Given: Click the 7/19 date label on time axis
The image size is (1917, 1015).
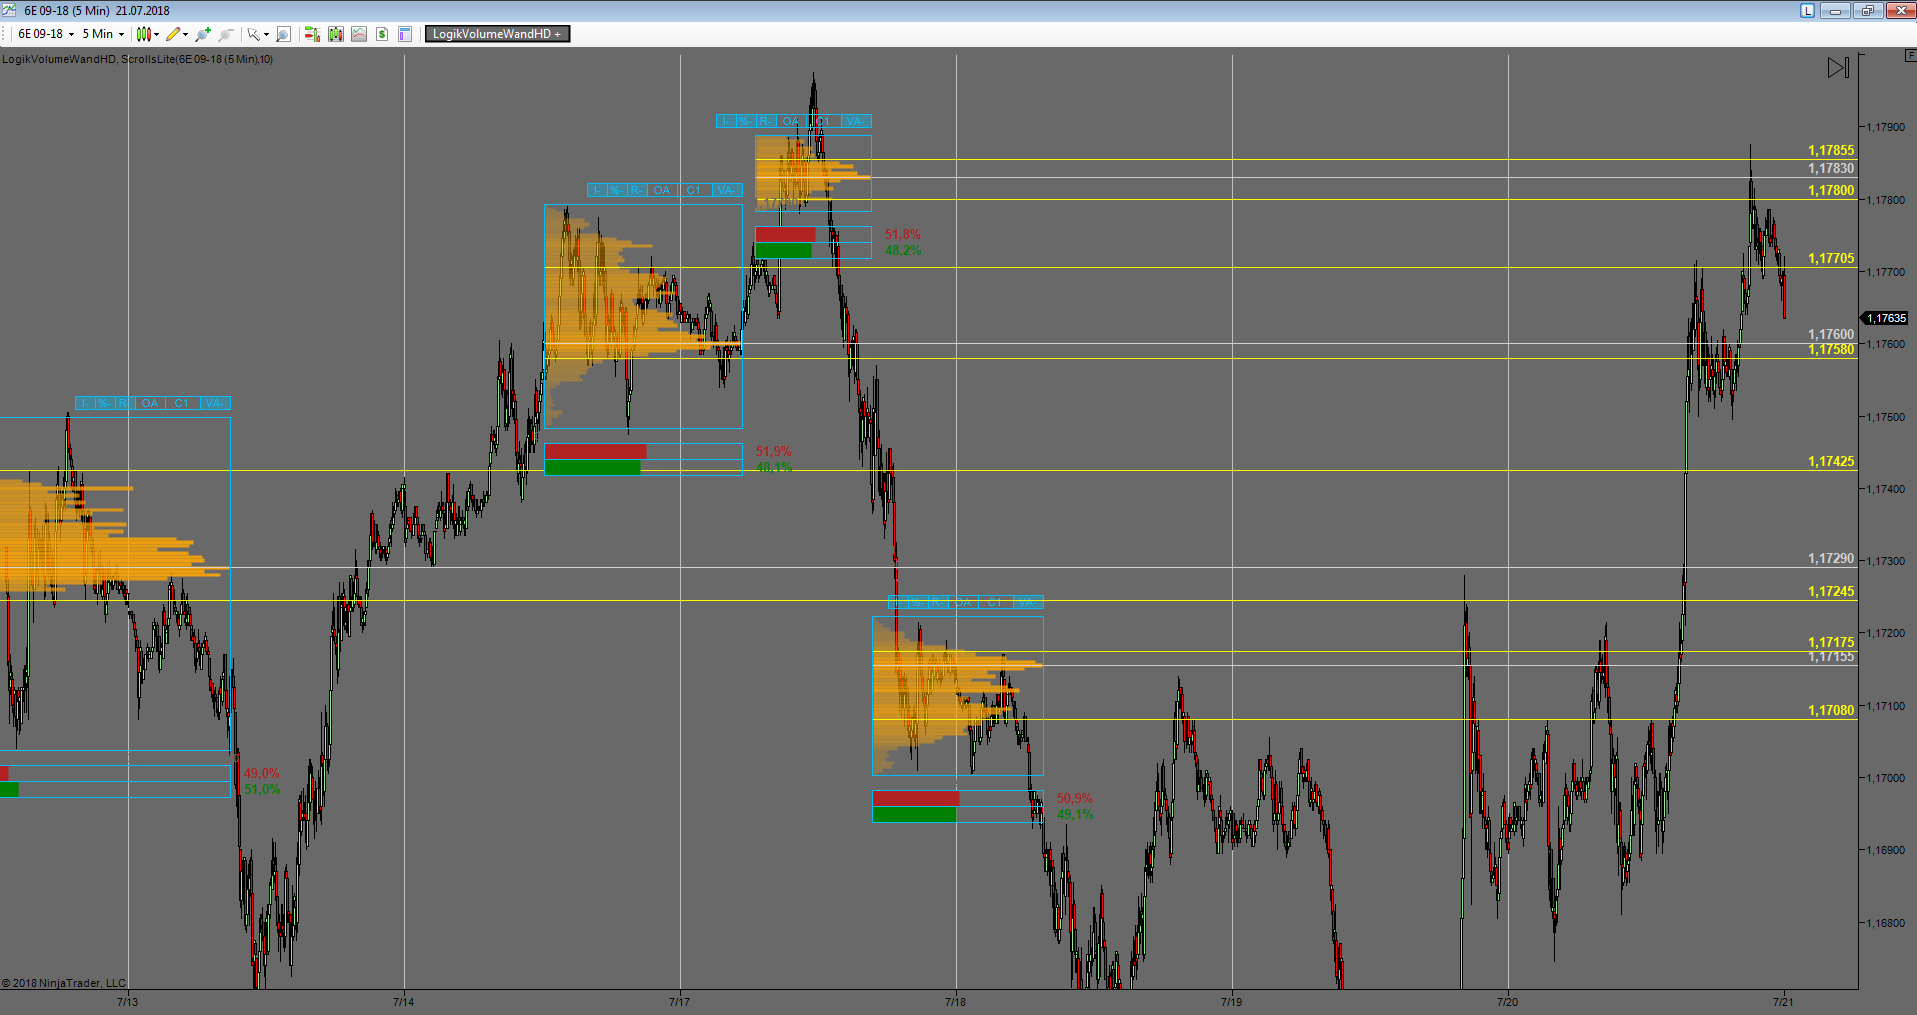Looking at the screenshot, I should tap(1232, 1002).
